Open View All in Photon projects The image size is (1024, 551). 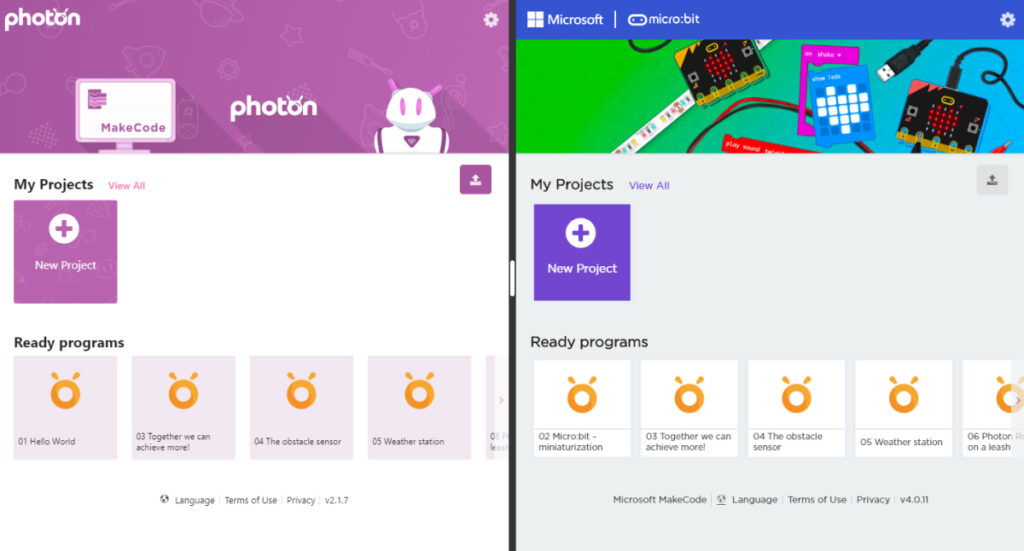pos(127,185)
